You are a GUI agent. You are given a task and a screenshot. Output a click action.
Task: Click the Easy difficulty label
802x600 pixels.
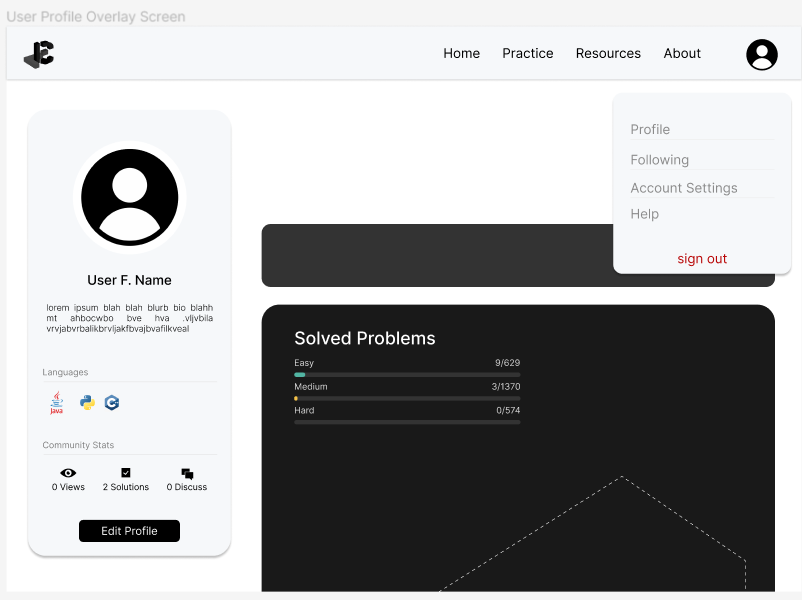pyautogui.click(x=304, y=363)
